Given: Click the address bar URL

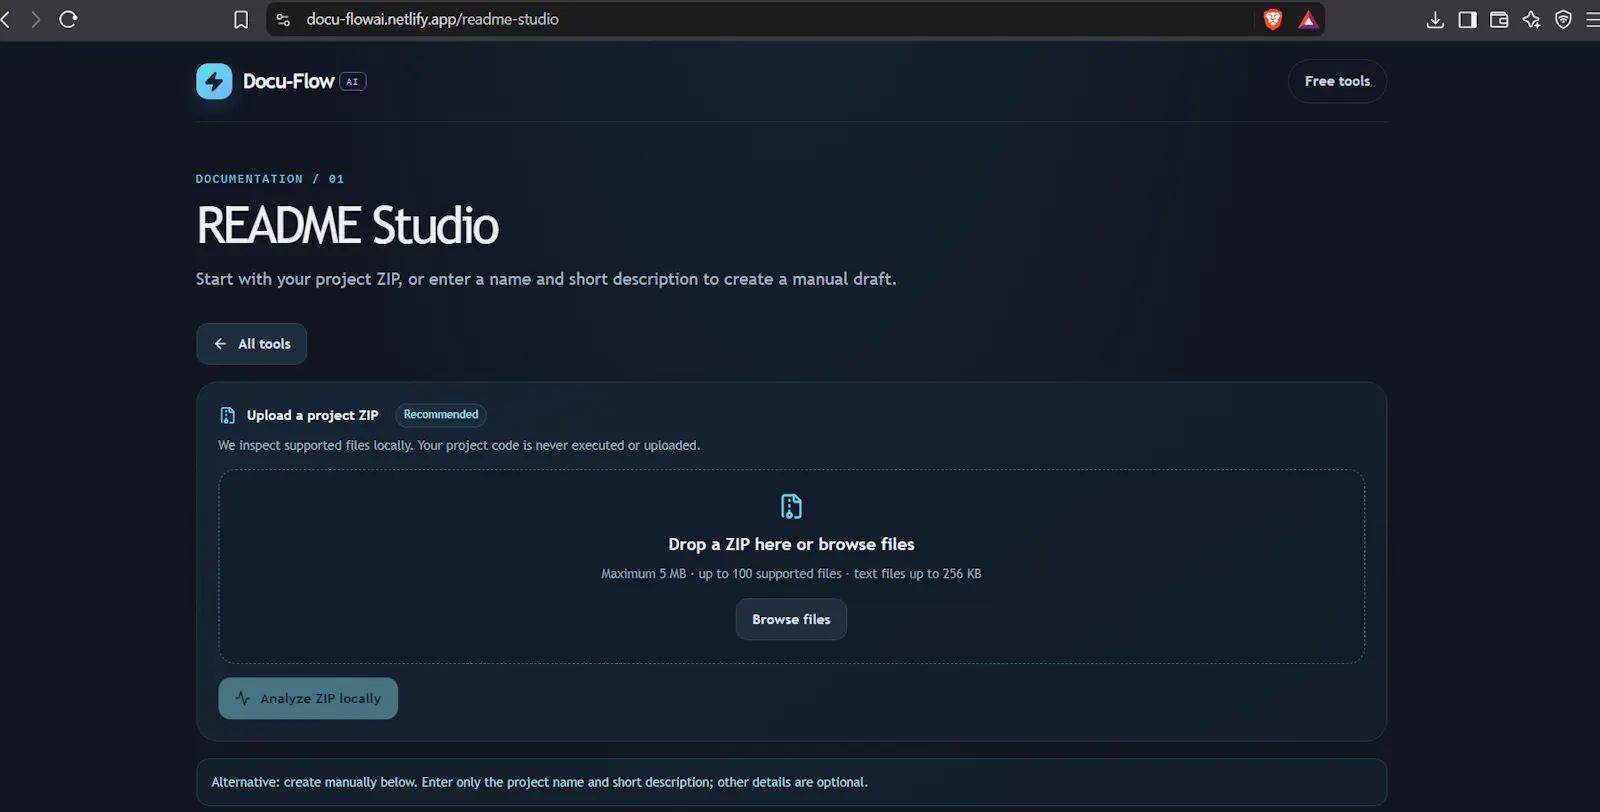Looking at the screenshot, I should tap(432, 19).
